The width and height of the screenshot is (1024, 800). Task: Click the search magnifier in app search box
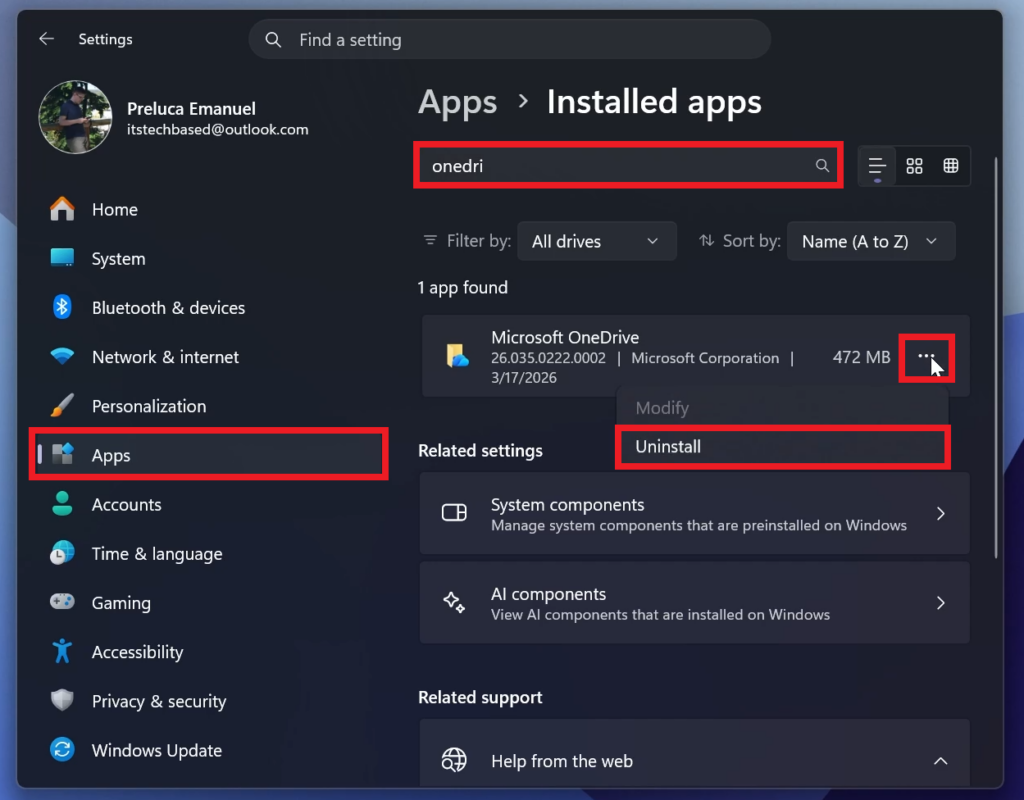tap(822, 166)
